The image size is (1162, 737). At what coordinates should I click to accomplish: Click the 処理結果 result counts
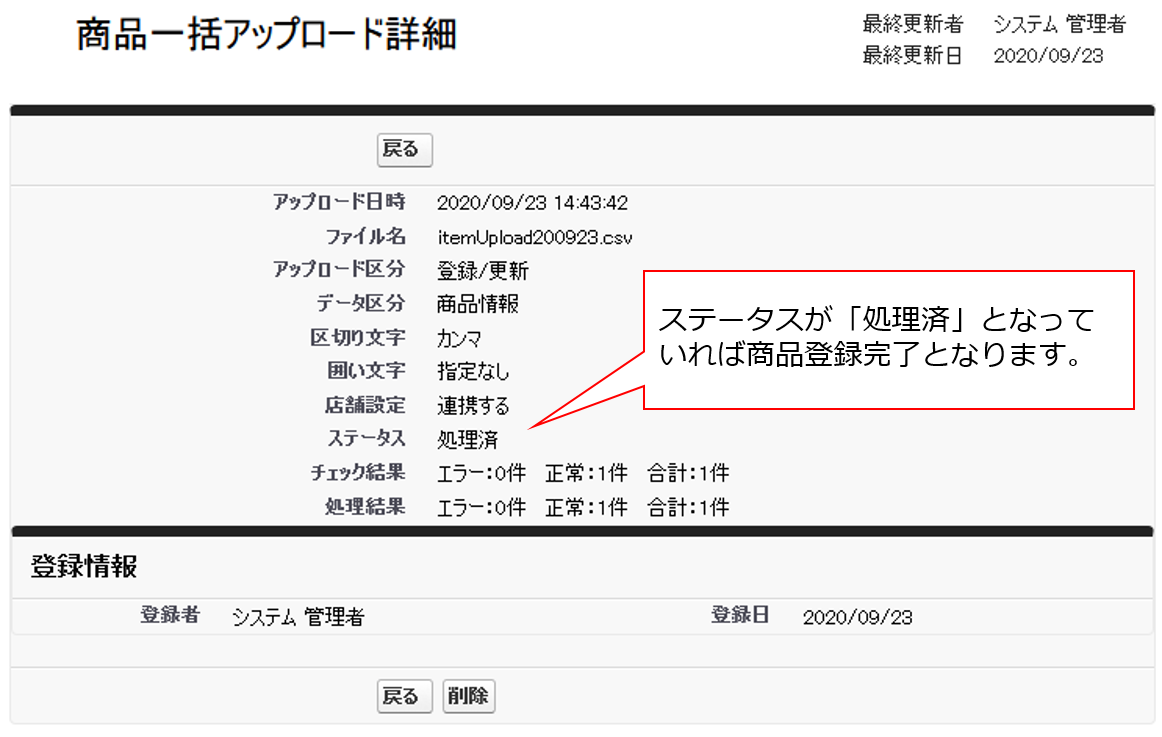pos(583,507)
